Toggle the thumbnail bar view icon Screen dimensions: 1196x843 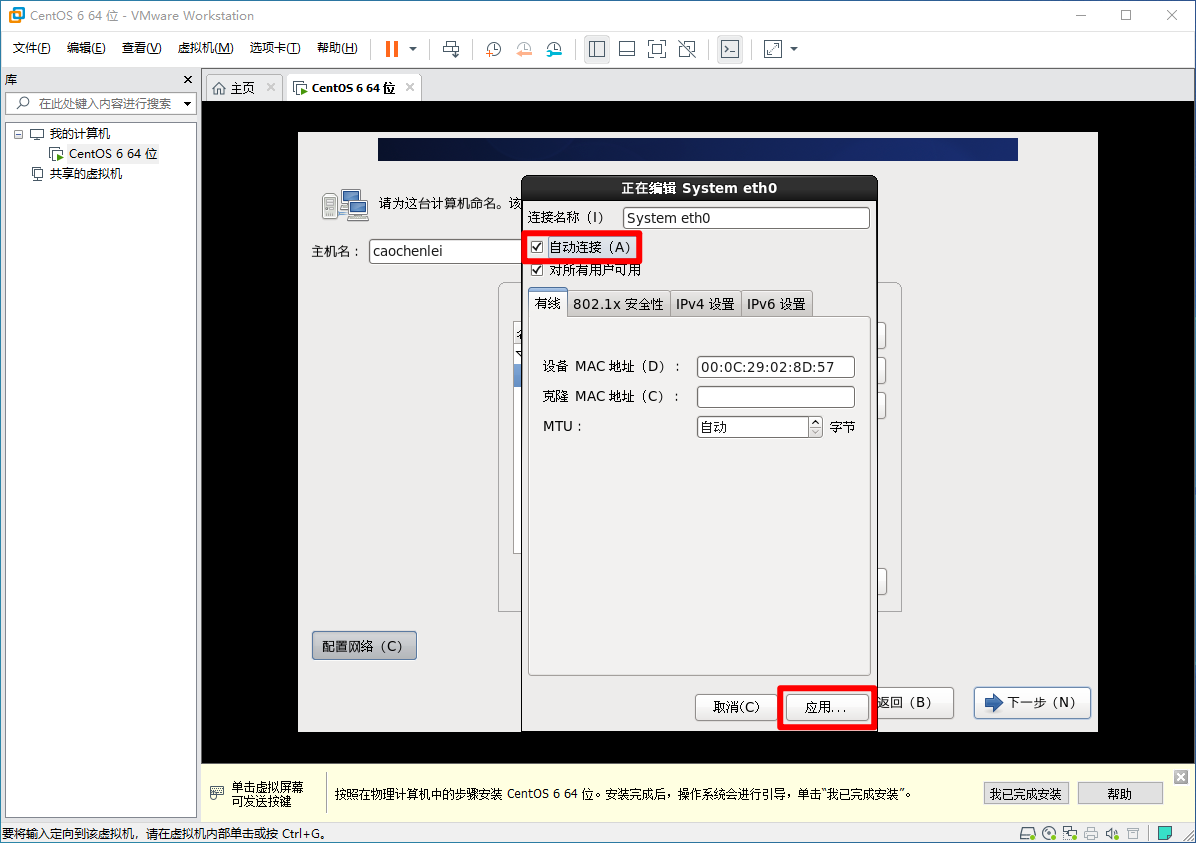[x=627, y=49]
